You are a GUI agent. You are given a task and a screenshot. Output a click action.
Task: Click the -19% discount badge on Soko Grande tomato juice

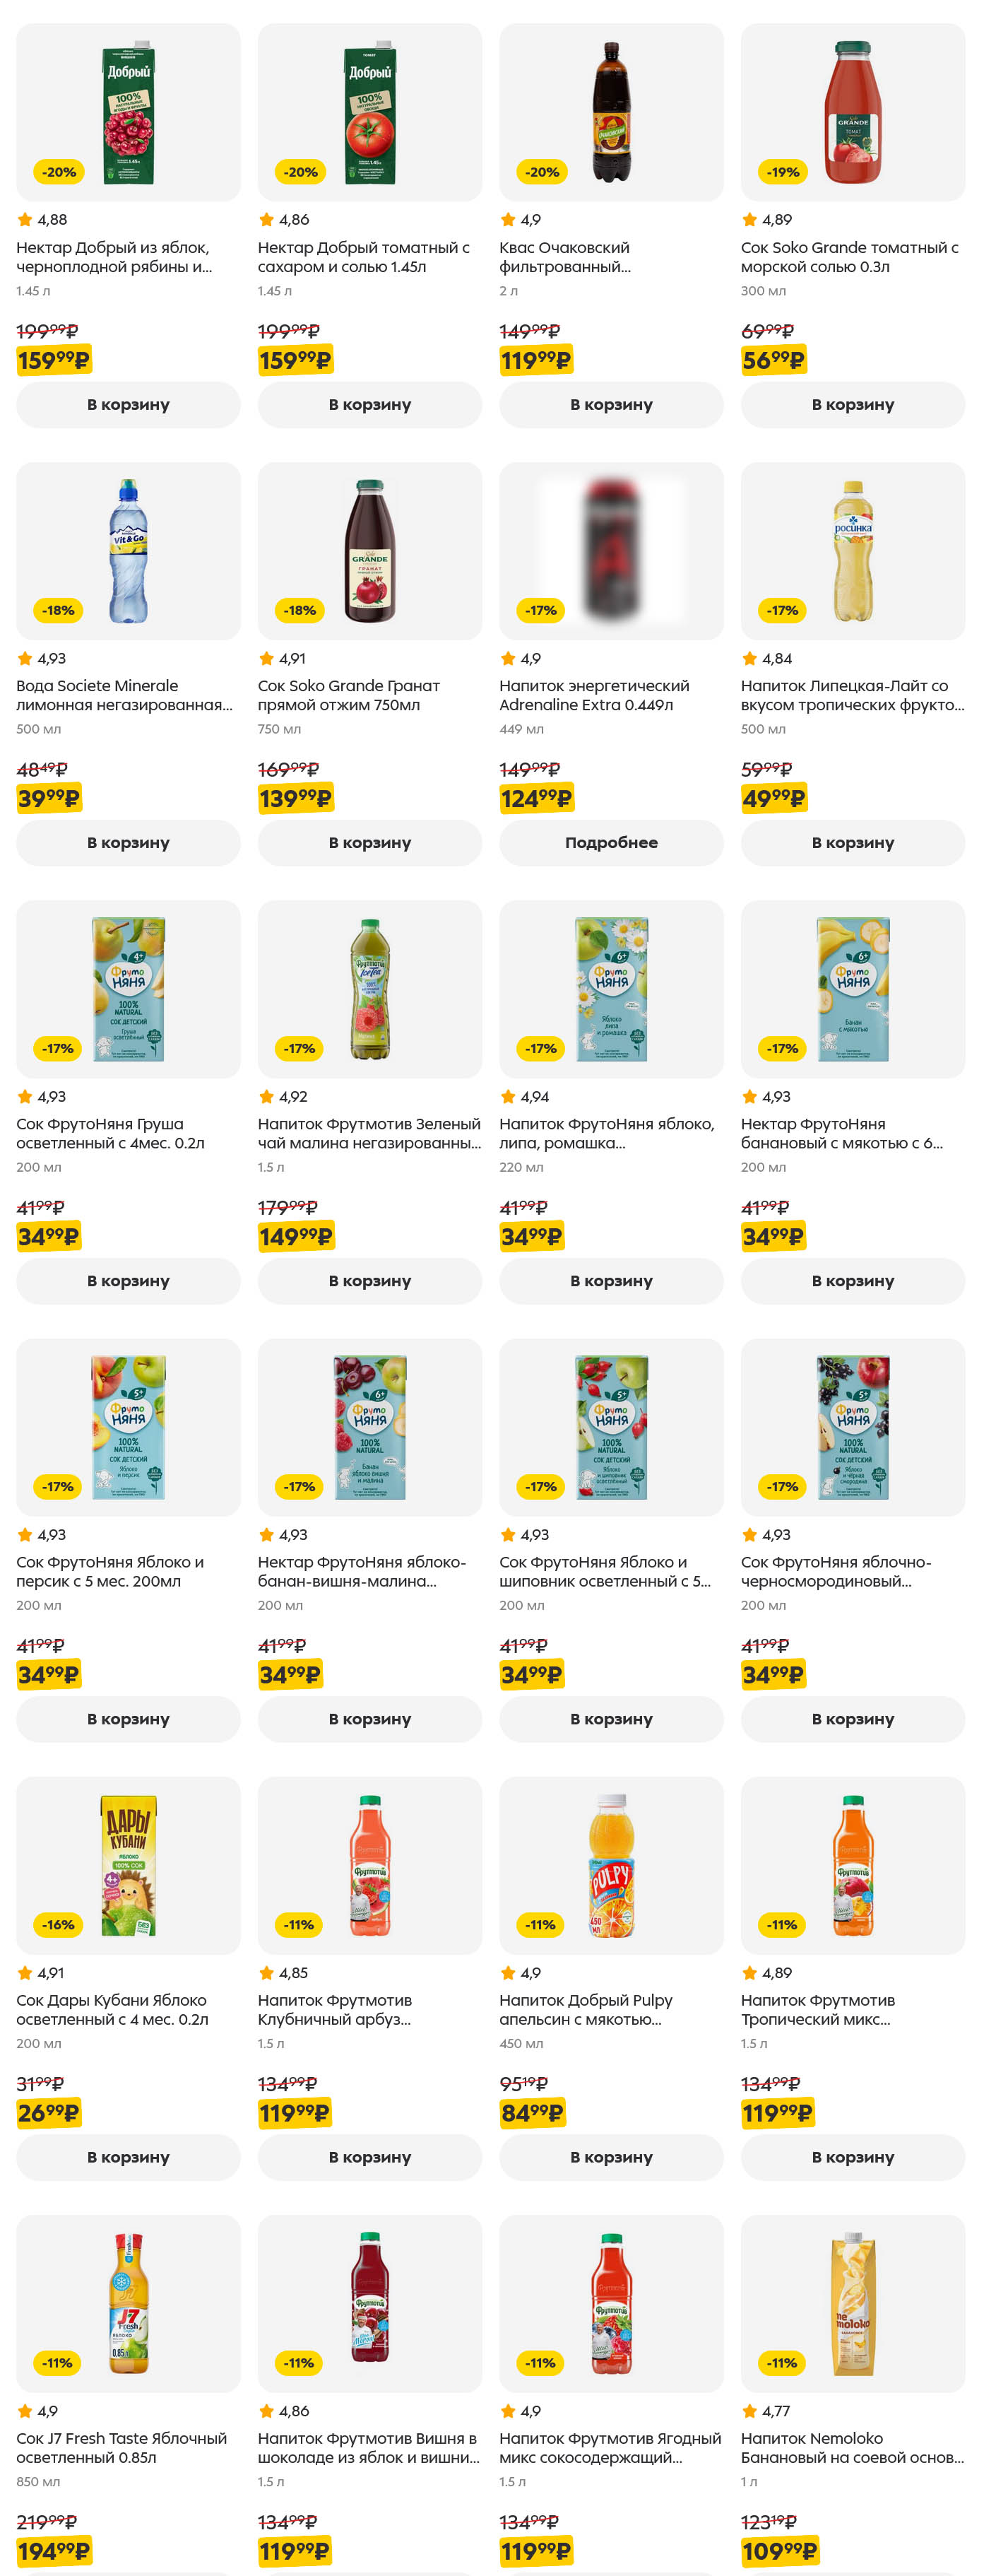point(782,172)
